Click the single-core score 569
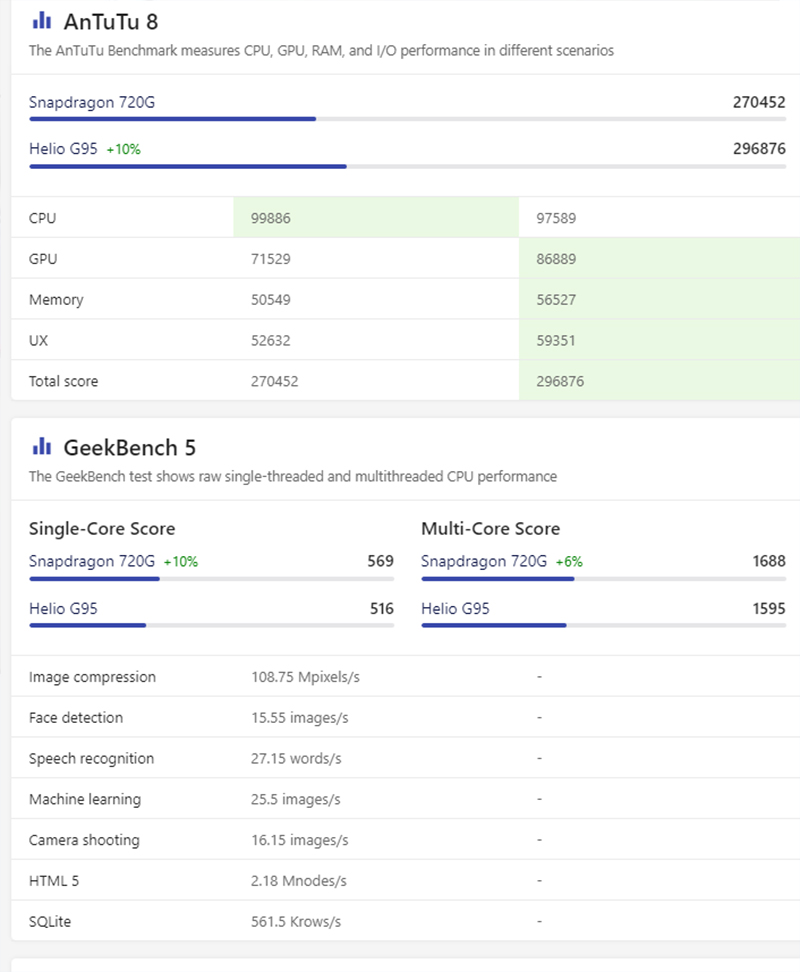 pyautogui.click(x=380, y=561)
